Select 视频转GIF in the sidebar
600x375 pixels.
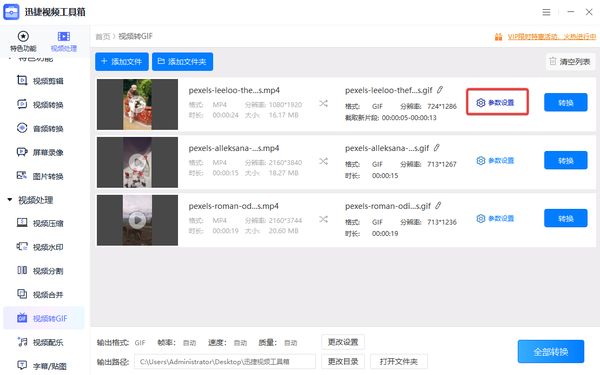point(44,318)
